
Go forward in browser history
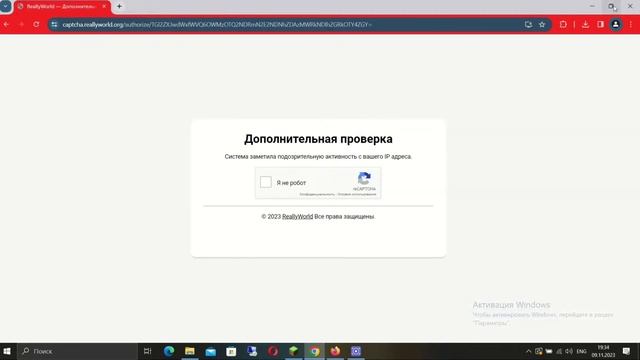[x=21, y=24]
